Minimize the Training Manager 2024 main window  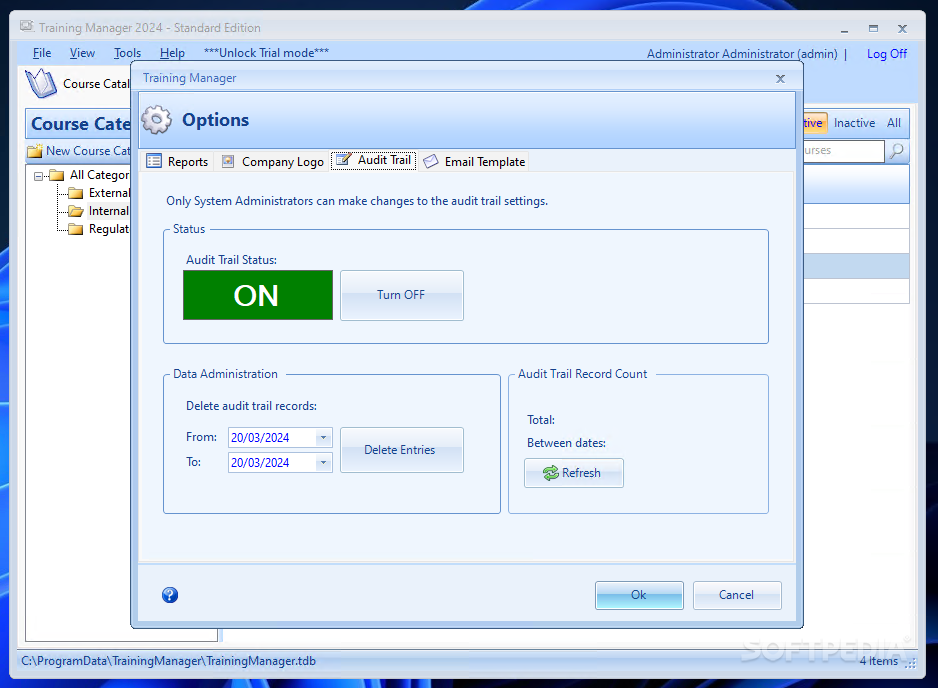coord(844,29)
